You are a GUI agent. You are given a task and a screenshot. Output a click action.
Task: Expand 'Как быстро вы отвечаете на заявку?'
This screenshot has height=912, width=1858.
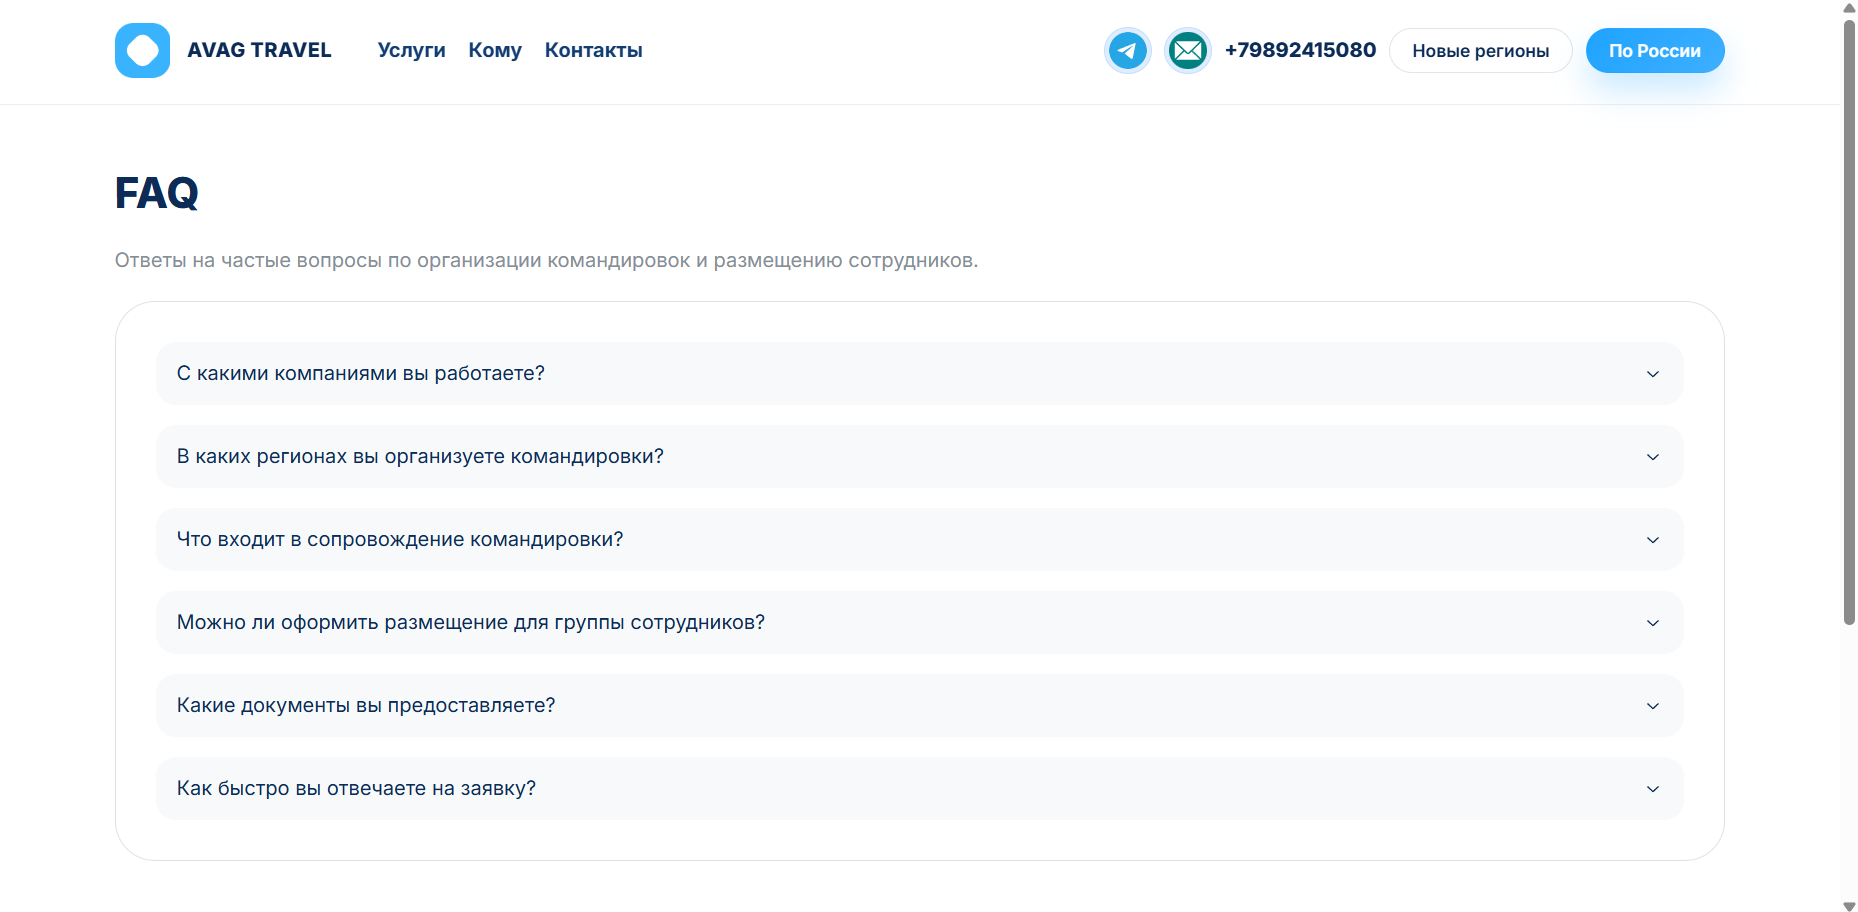click(x=919, y=788)
